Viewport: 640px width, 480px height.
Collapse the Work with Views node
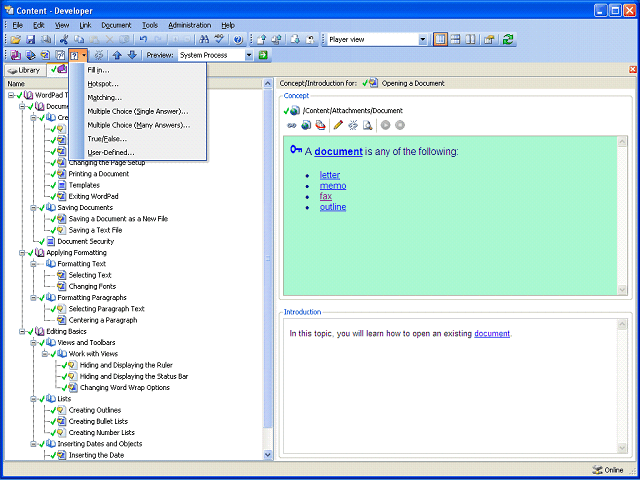coord(45,354)
